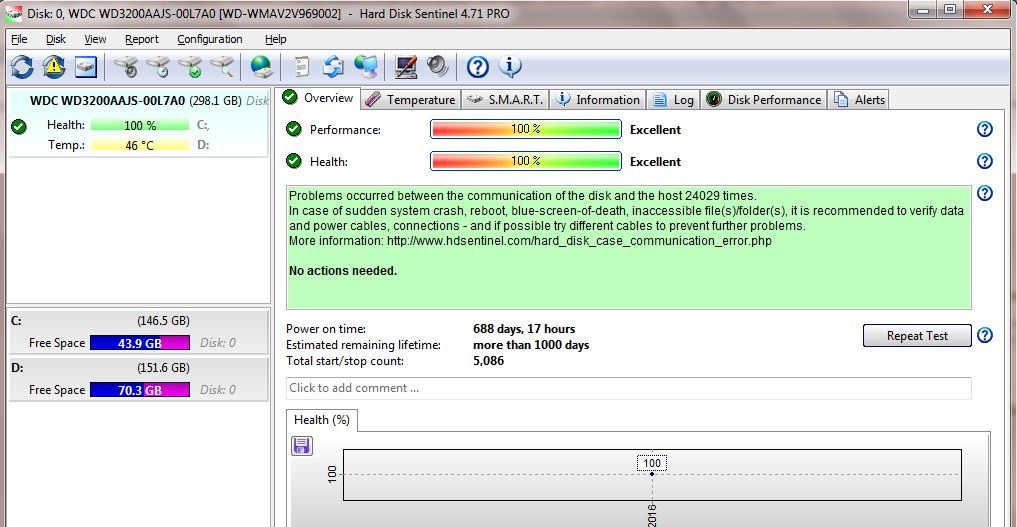The image size is (1017, 527).
Task: Click the 'No actions needed.' text
Action: tap(343, 270)
